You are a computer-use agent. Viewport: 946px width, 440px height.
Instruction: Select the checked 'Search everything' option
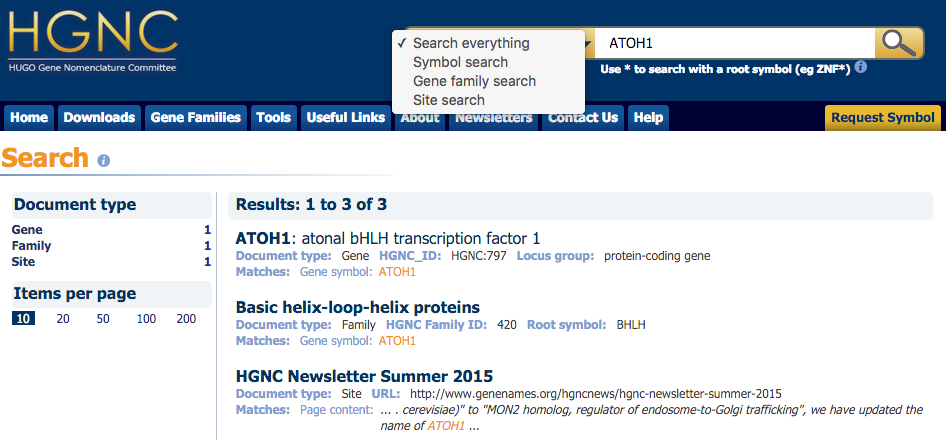tap(470, 43)
